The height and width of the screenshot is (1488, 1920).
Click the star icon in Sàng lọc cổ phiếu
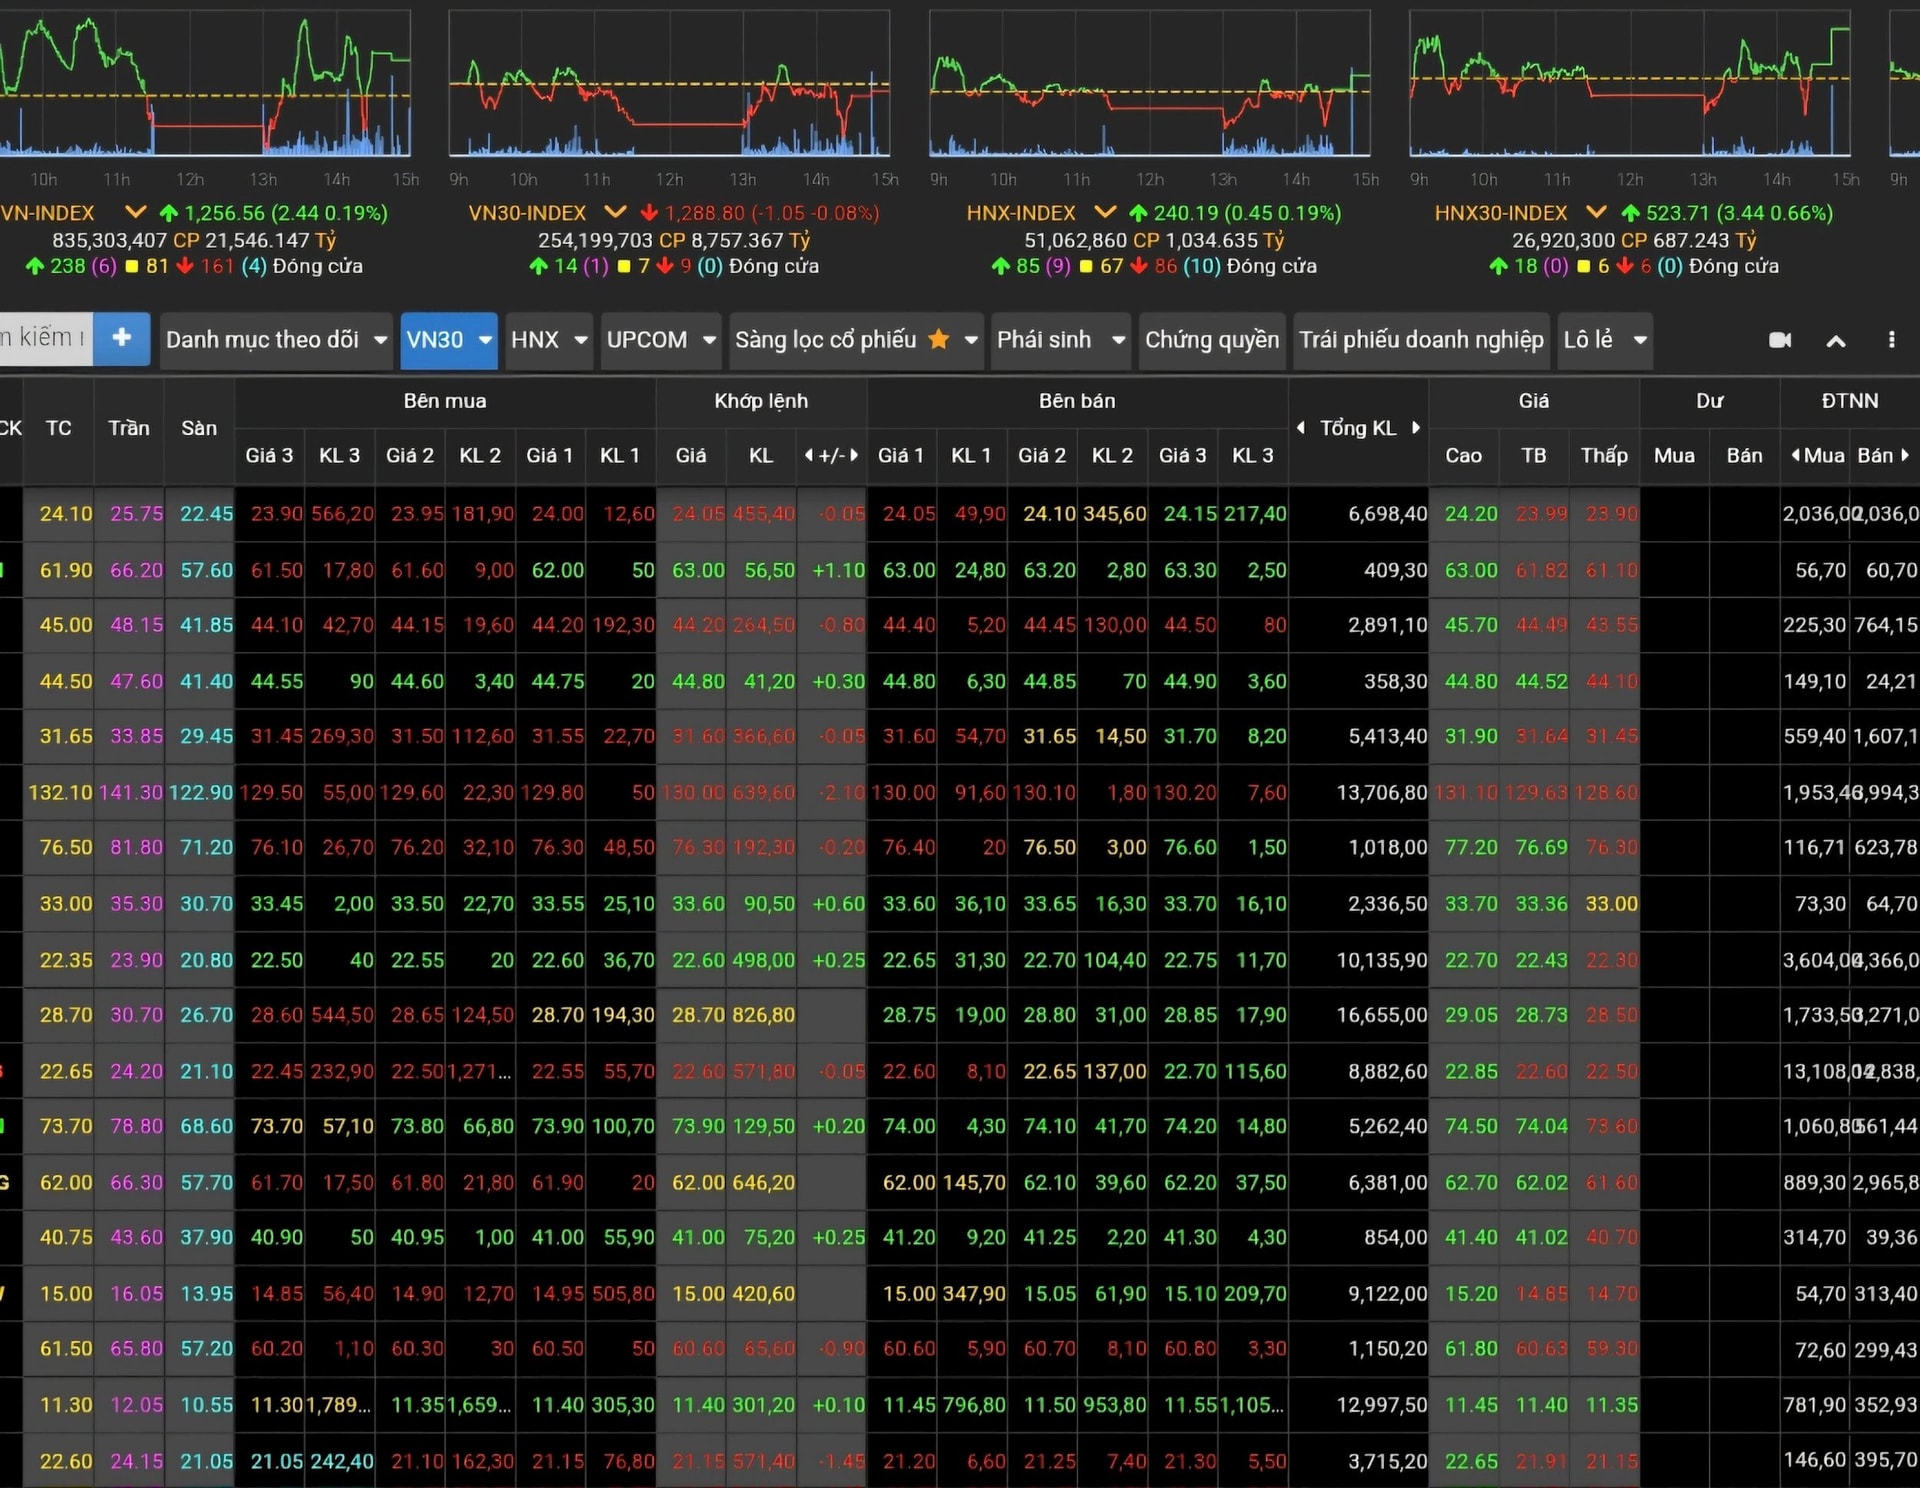938,339
